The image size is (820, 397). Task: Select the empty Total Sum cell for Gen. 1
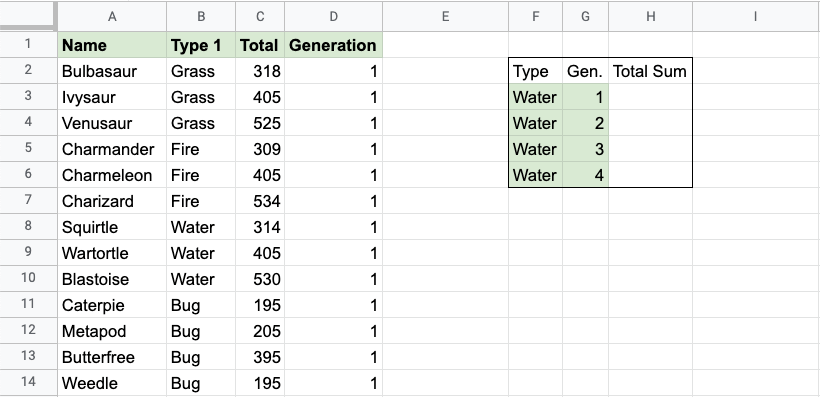[x=651, y=97]
